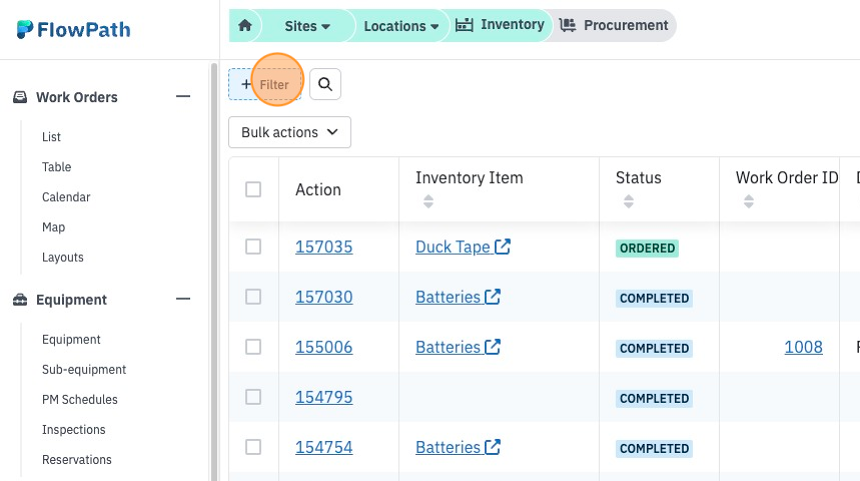Screen dimensions: 860x481
Task: Open external link icon for Batteries in row 154754
Action: [493, 447]
